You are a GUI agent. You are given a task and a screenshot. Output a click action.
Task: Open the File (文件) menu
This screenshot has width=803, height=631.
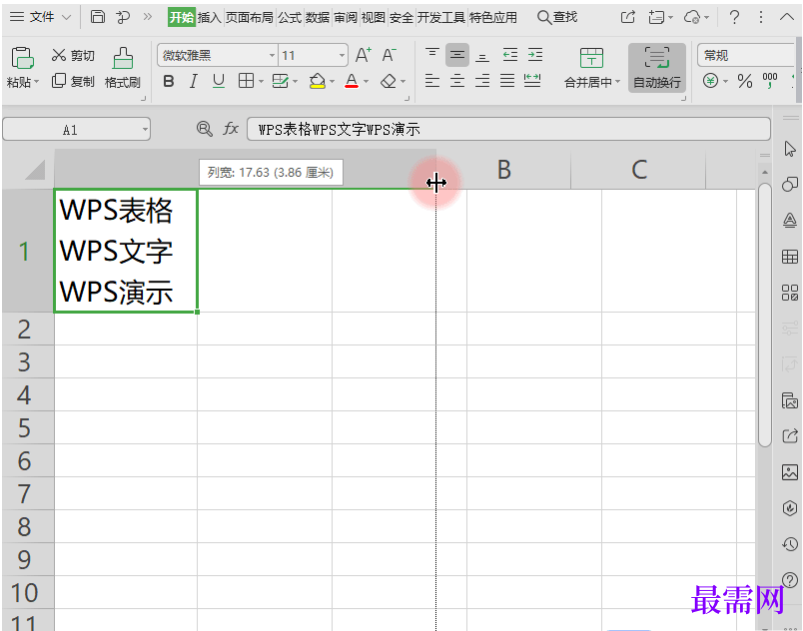click(x=40, y=17)
